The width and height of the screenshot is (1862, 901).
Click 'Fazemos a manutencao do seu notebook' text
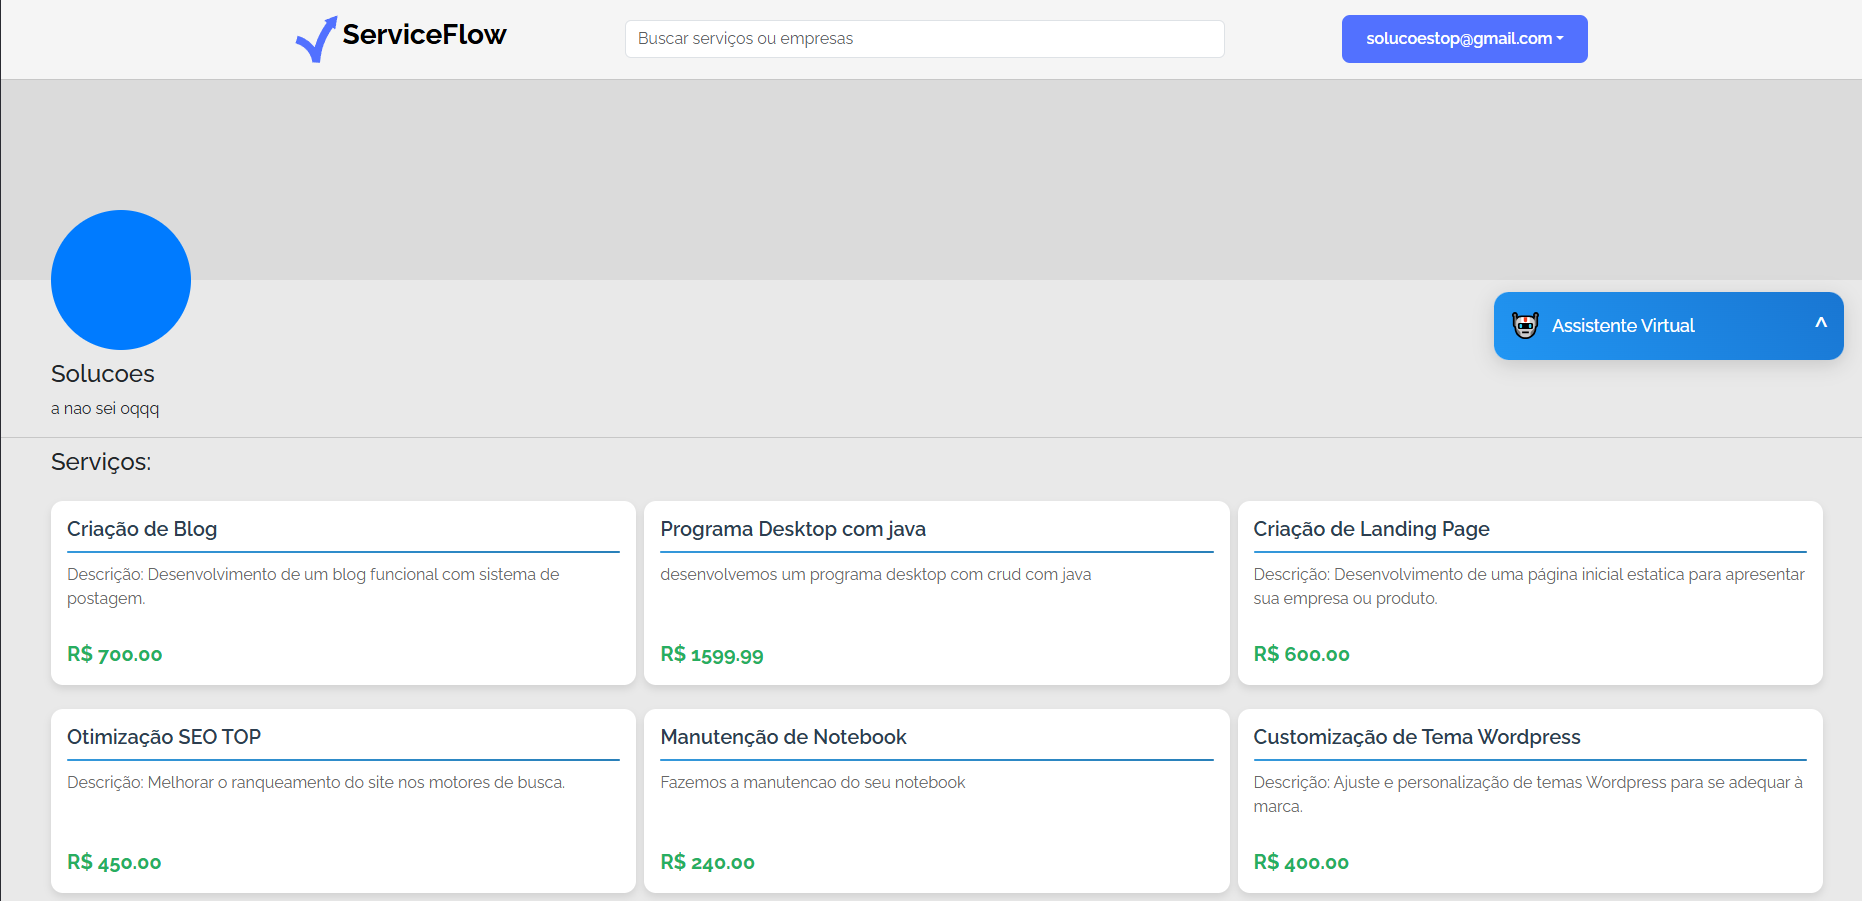click(812, 782)
